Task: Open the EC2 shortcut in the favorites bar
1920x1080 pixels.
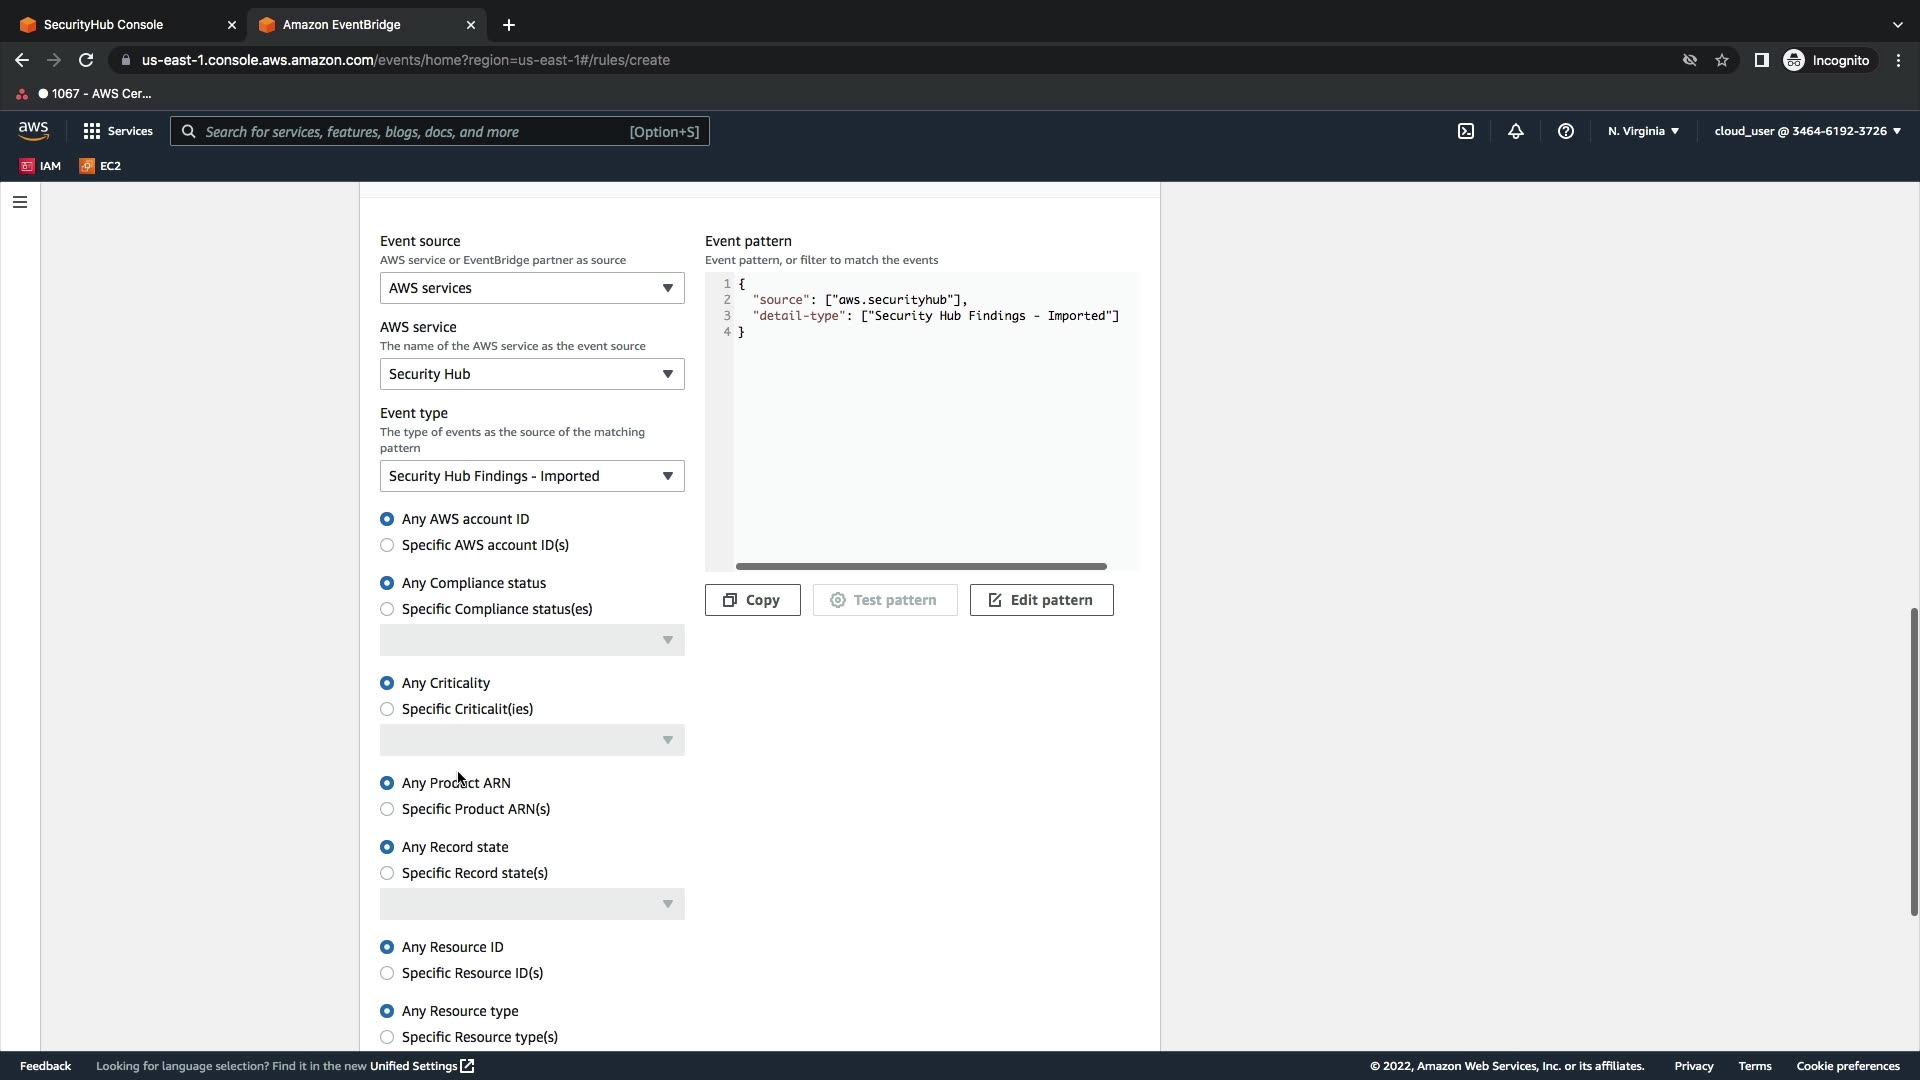Action: click(100, 166)
